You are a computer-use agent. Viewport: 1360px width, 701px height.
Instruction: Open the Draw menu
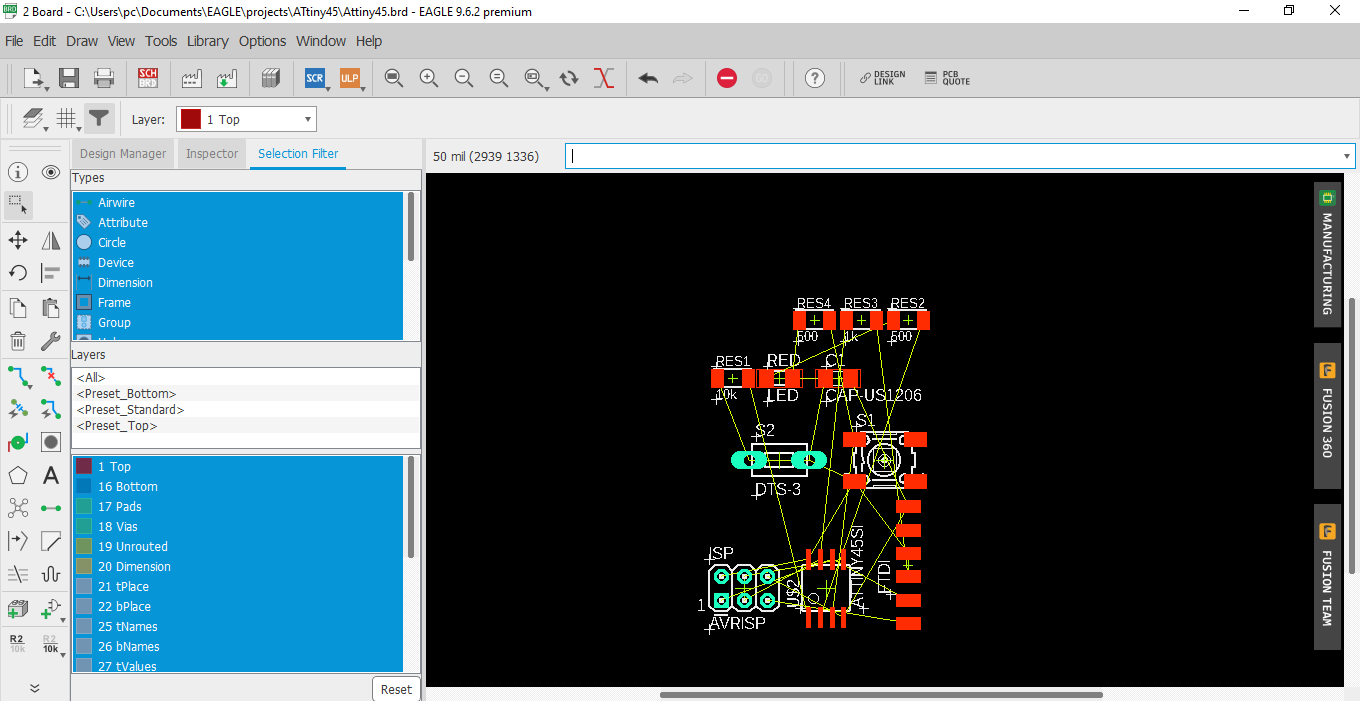(x=82, y=41)
